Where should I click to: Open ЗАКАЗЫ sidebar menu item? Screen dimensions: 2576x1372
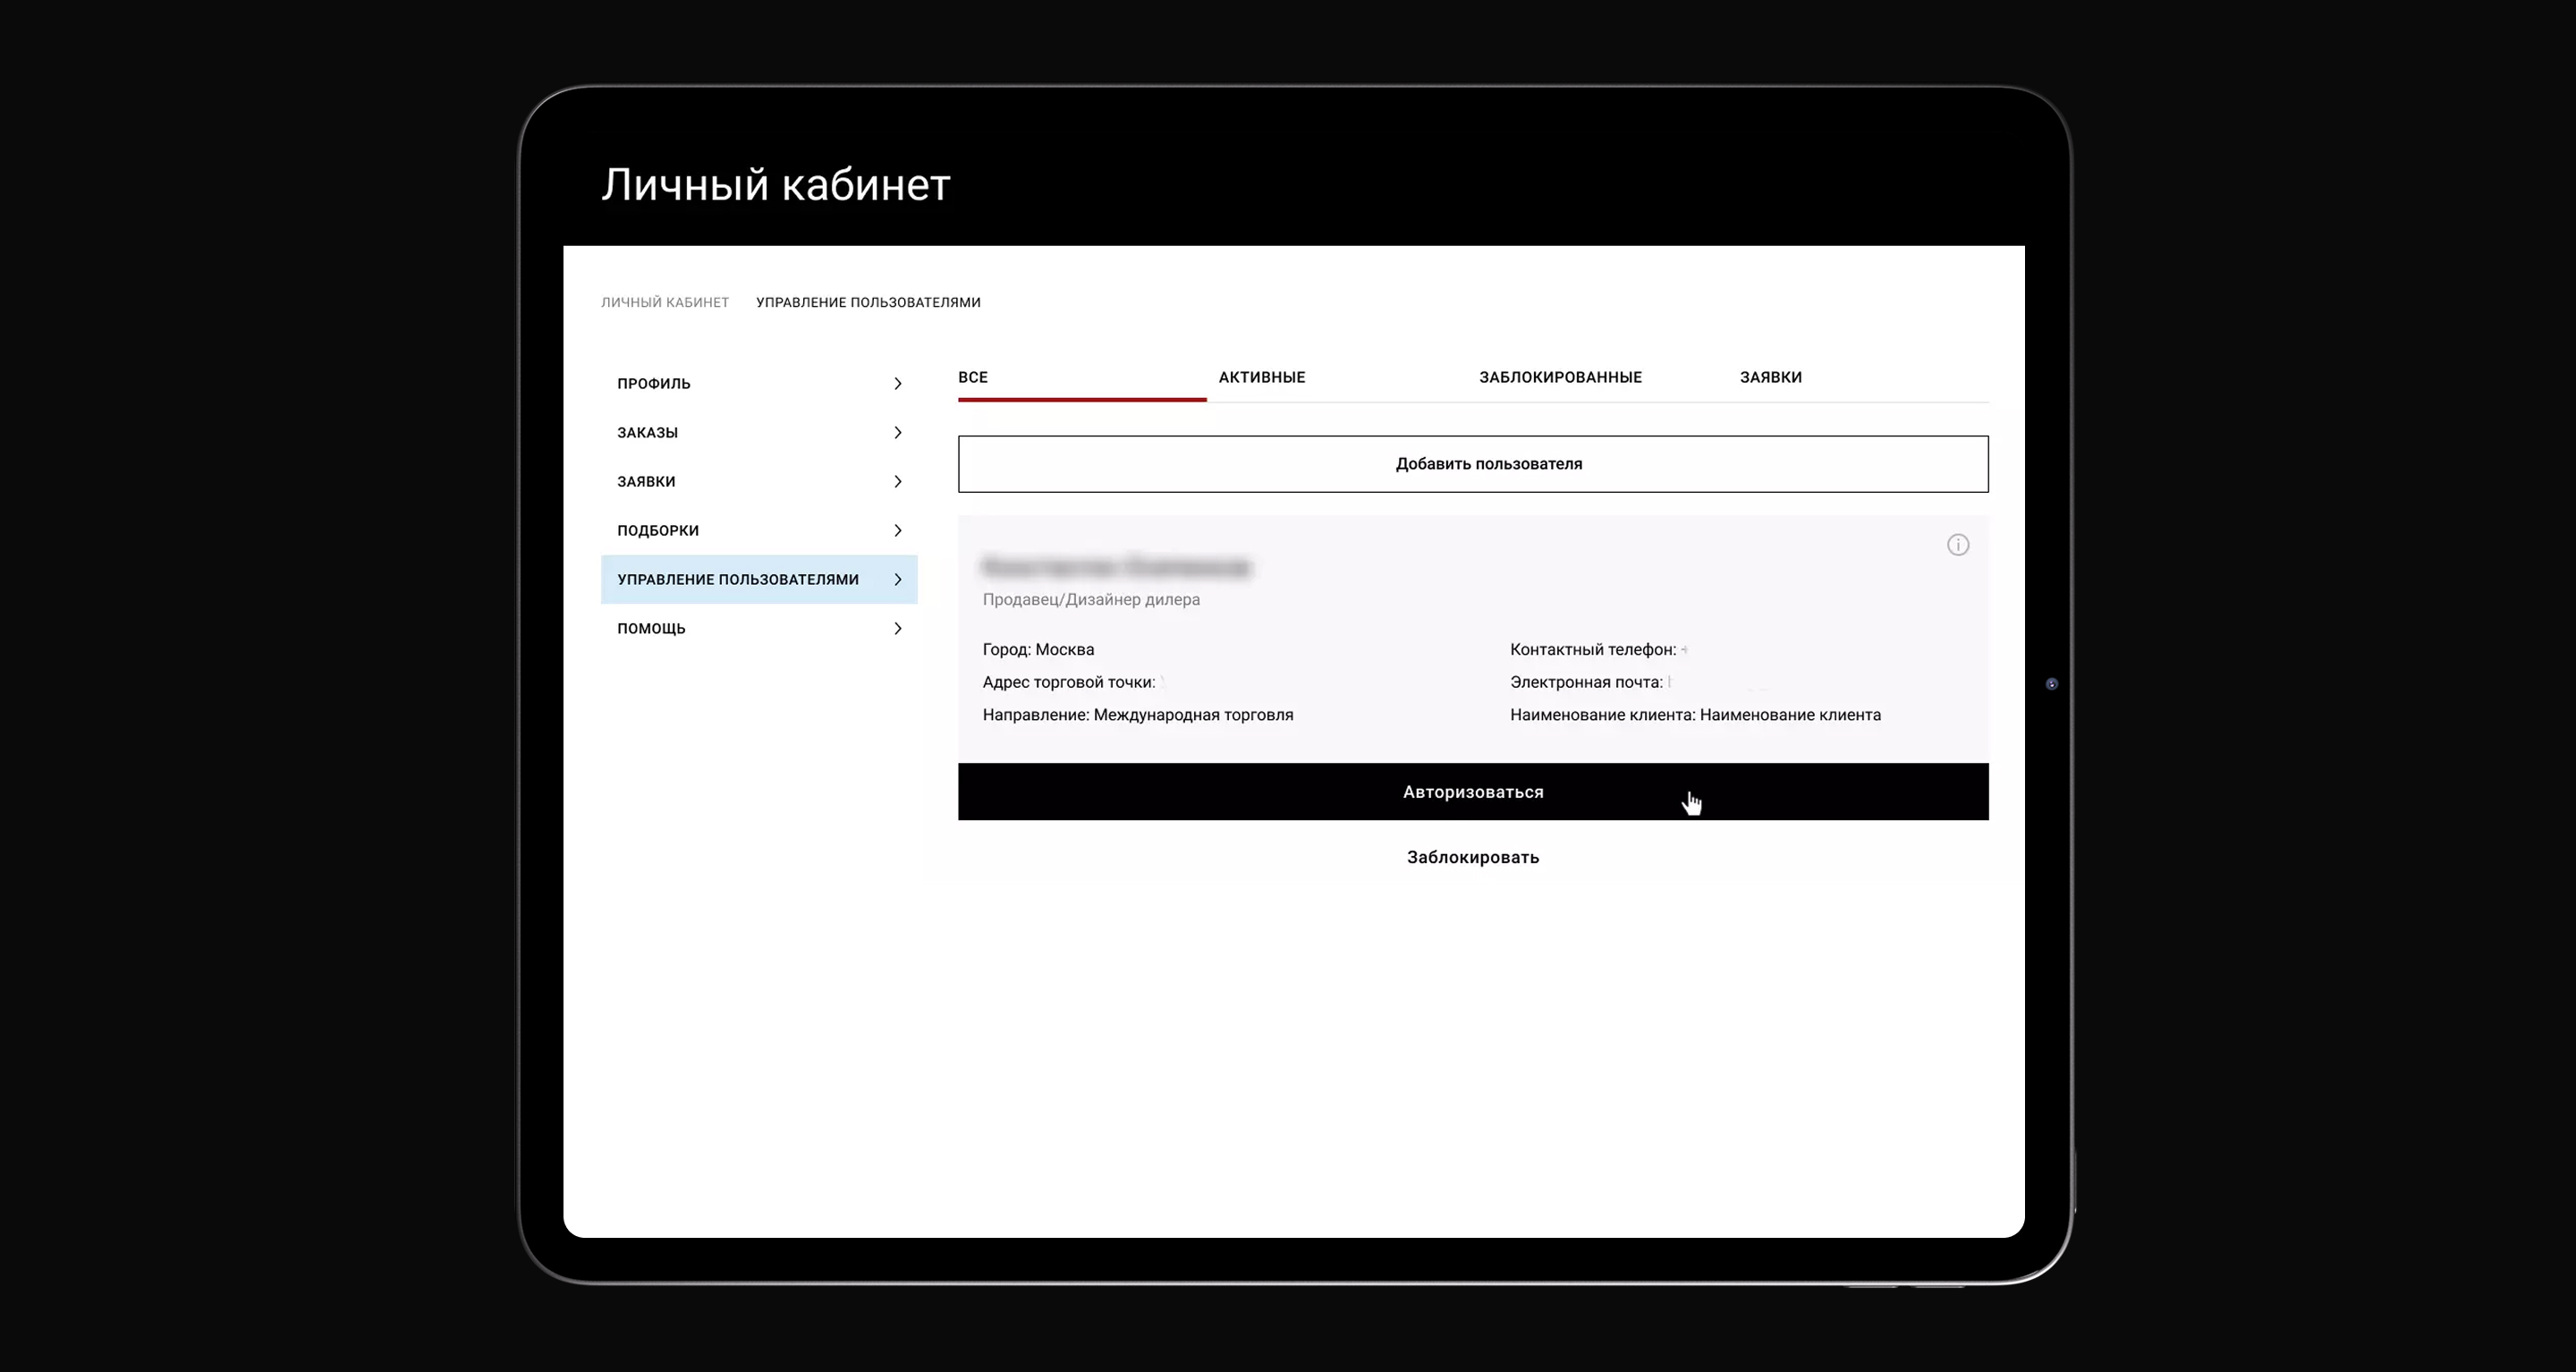coord(648,433)
